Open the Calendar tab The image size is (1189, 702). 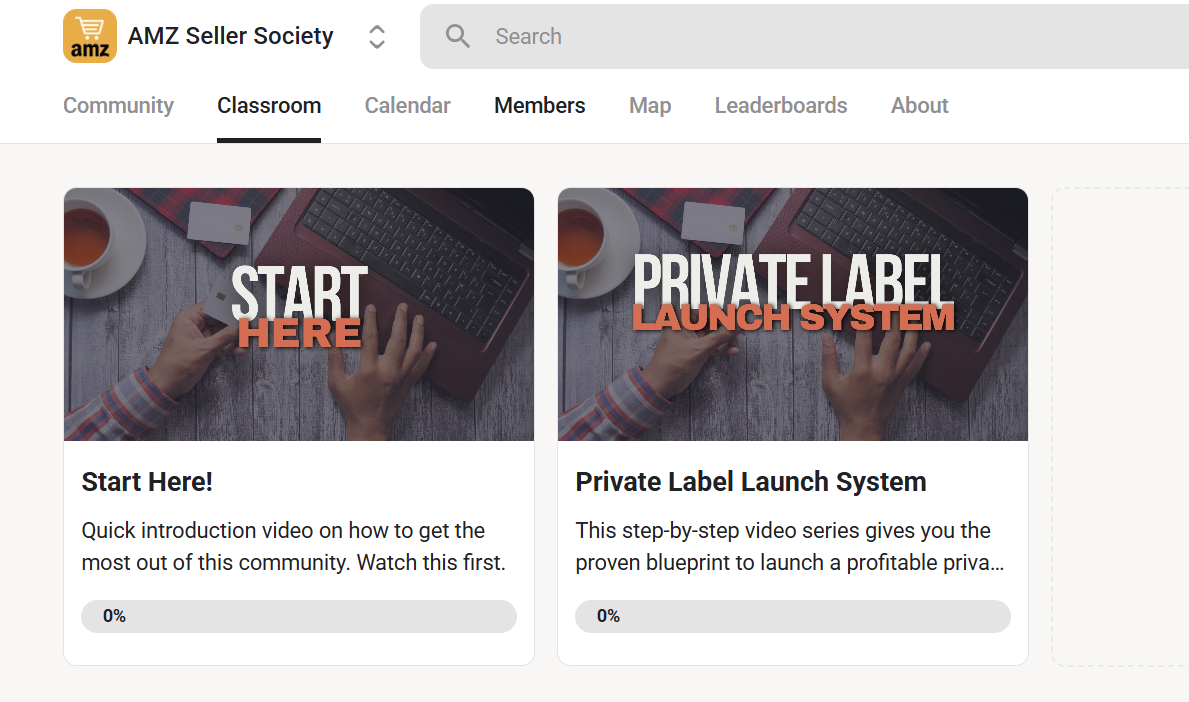coord(407,105)
